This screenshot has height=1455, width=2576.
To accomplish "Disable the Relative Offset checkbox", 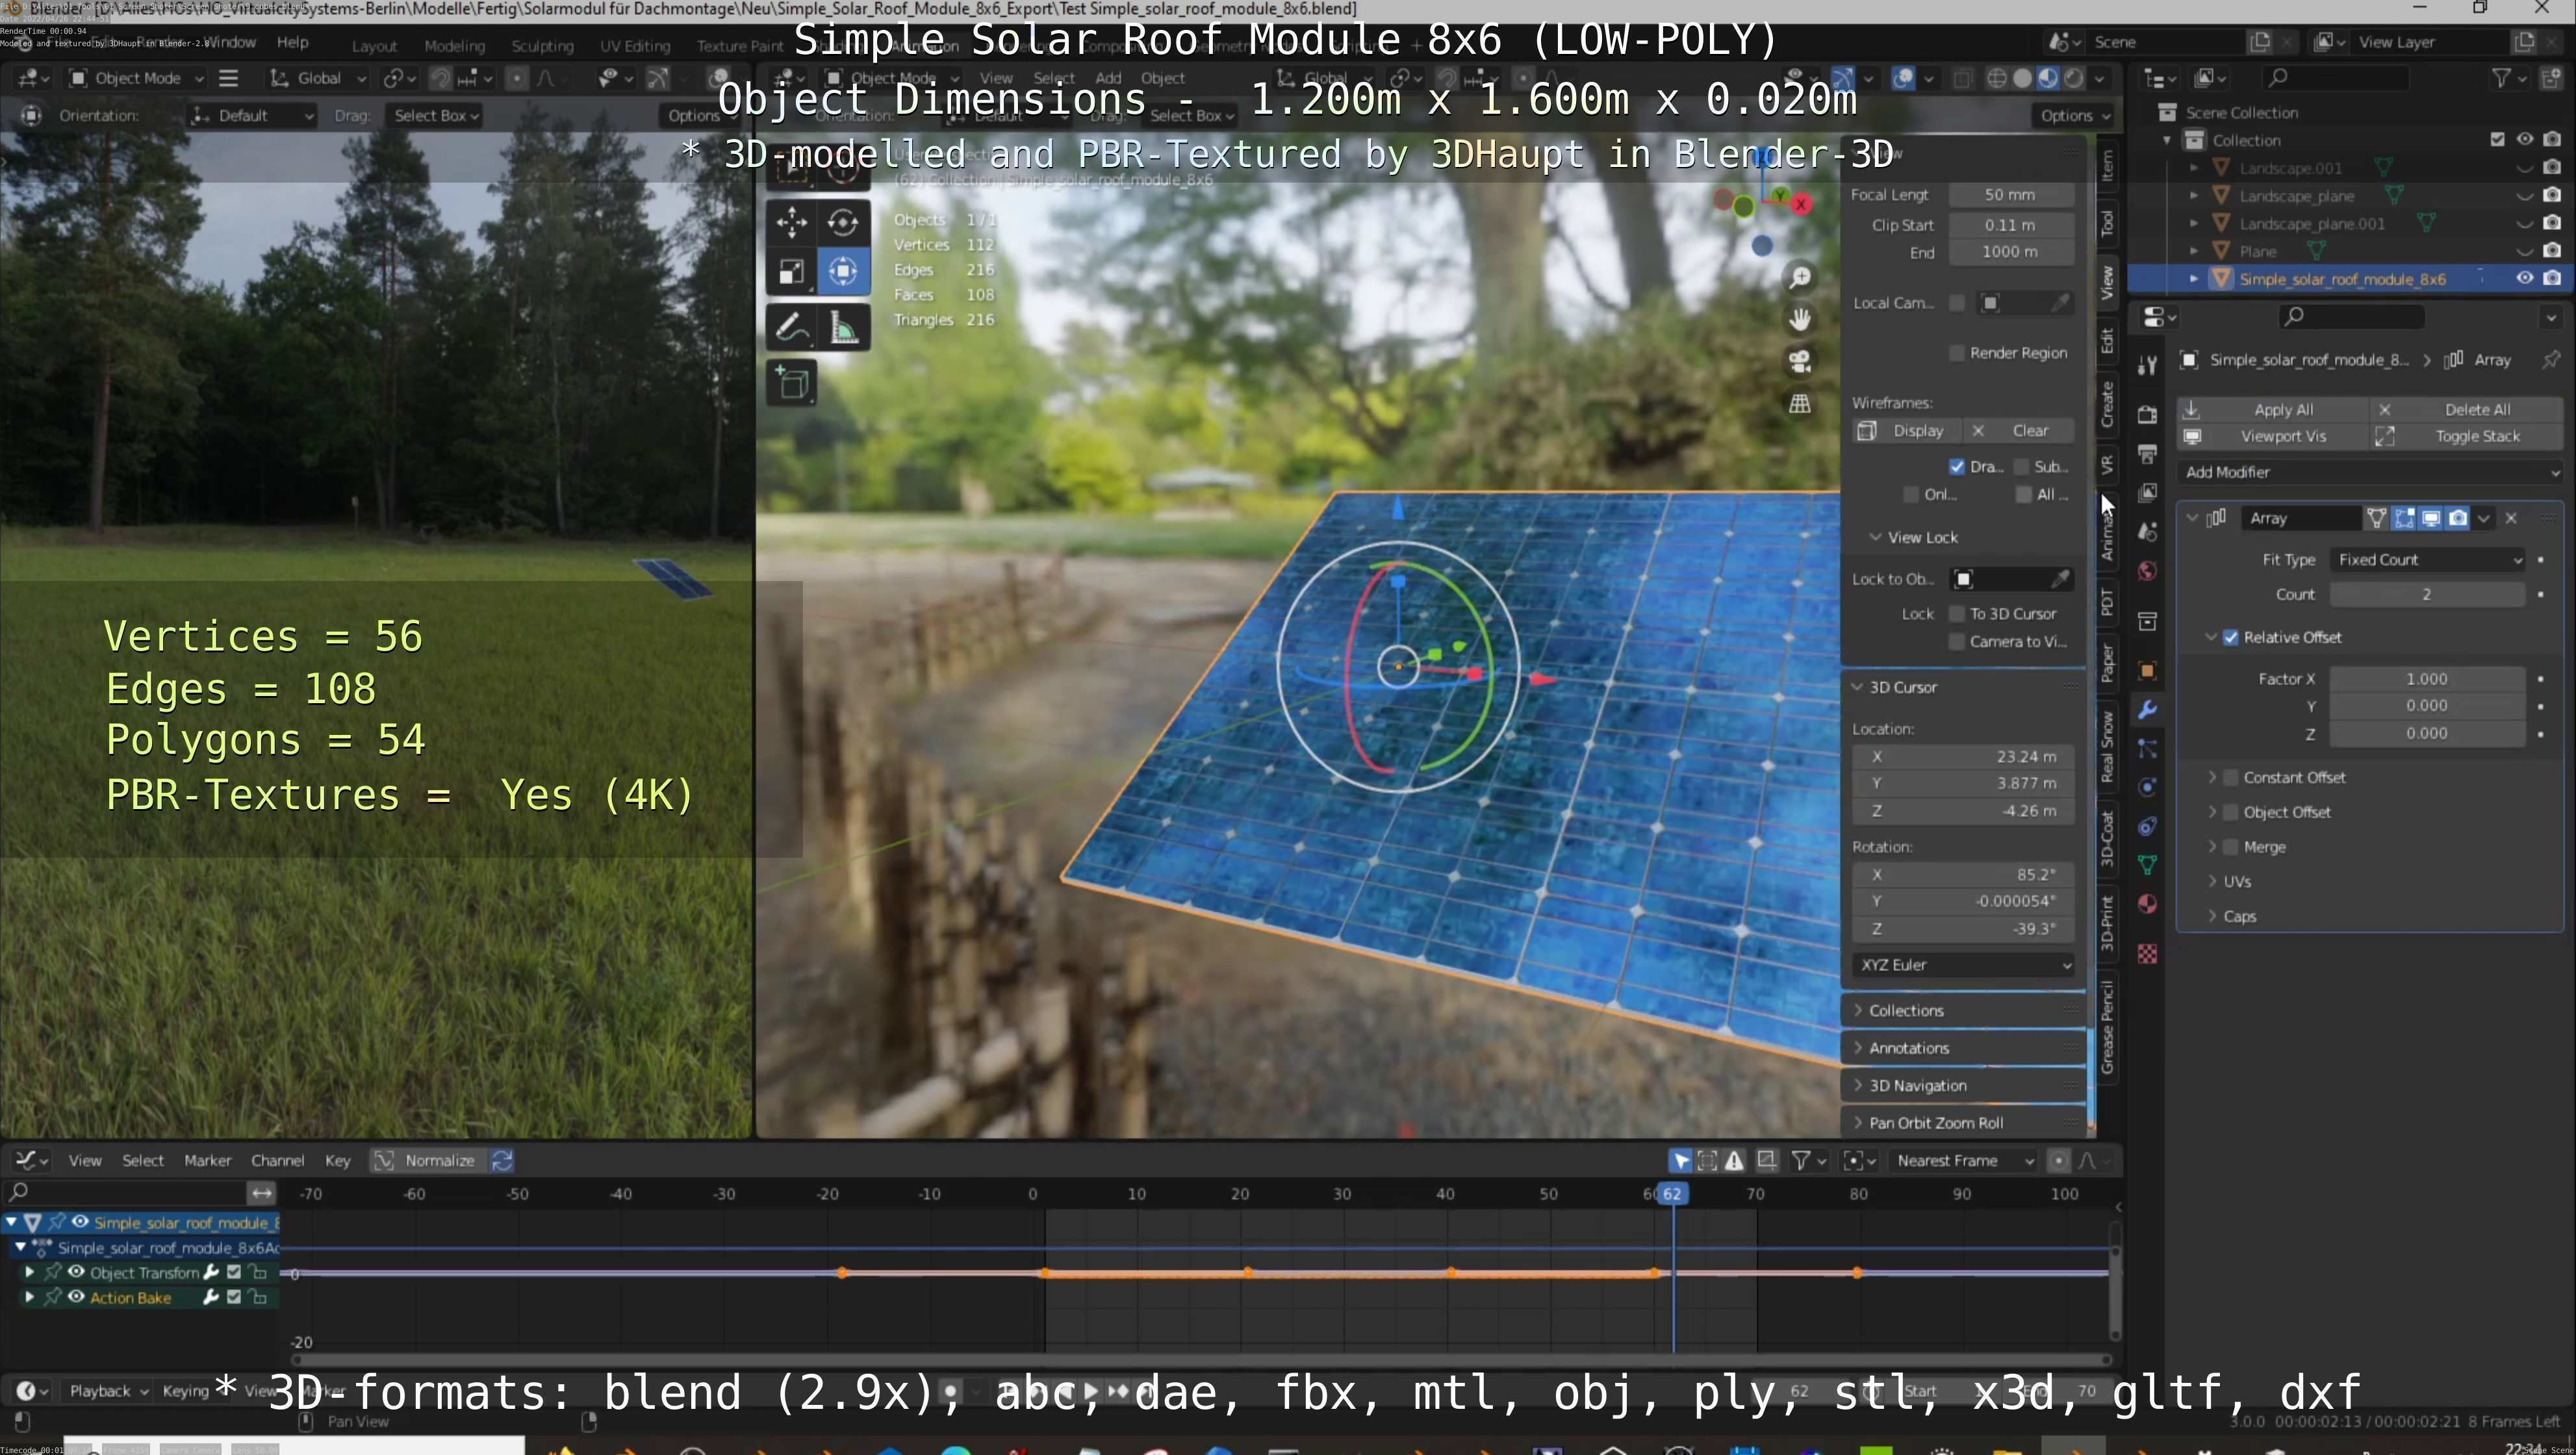I will [2230, 637].
